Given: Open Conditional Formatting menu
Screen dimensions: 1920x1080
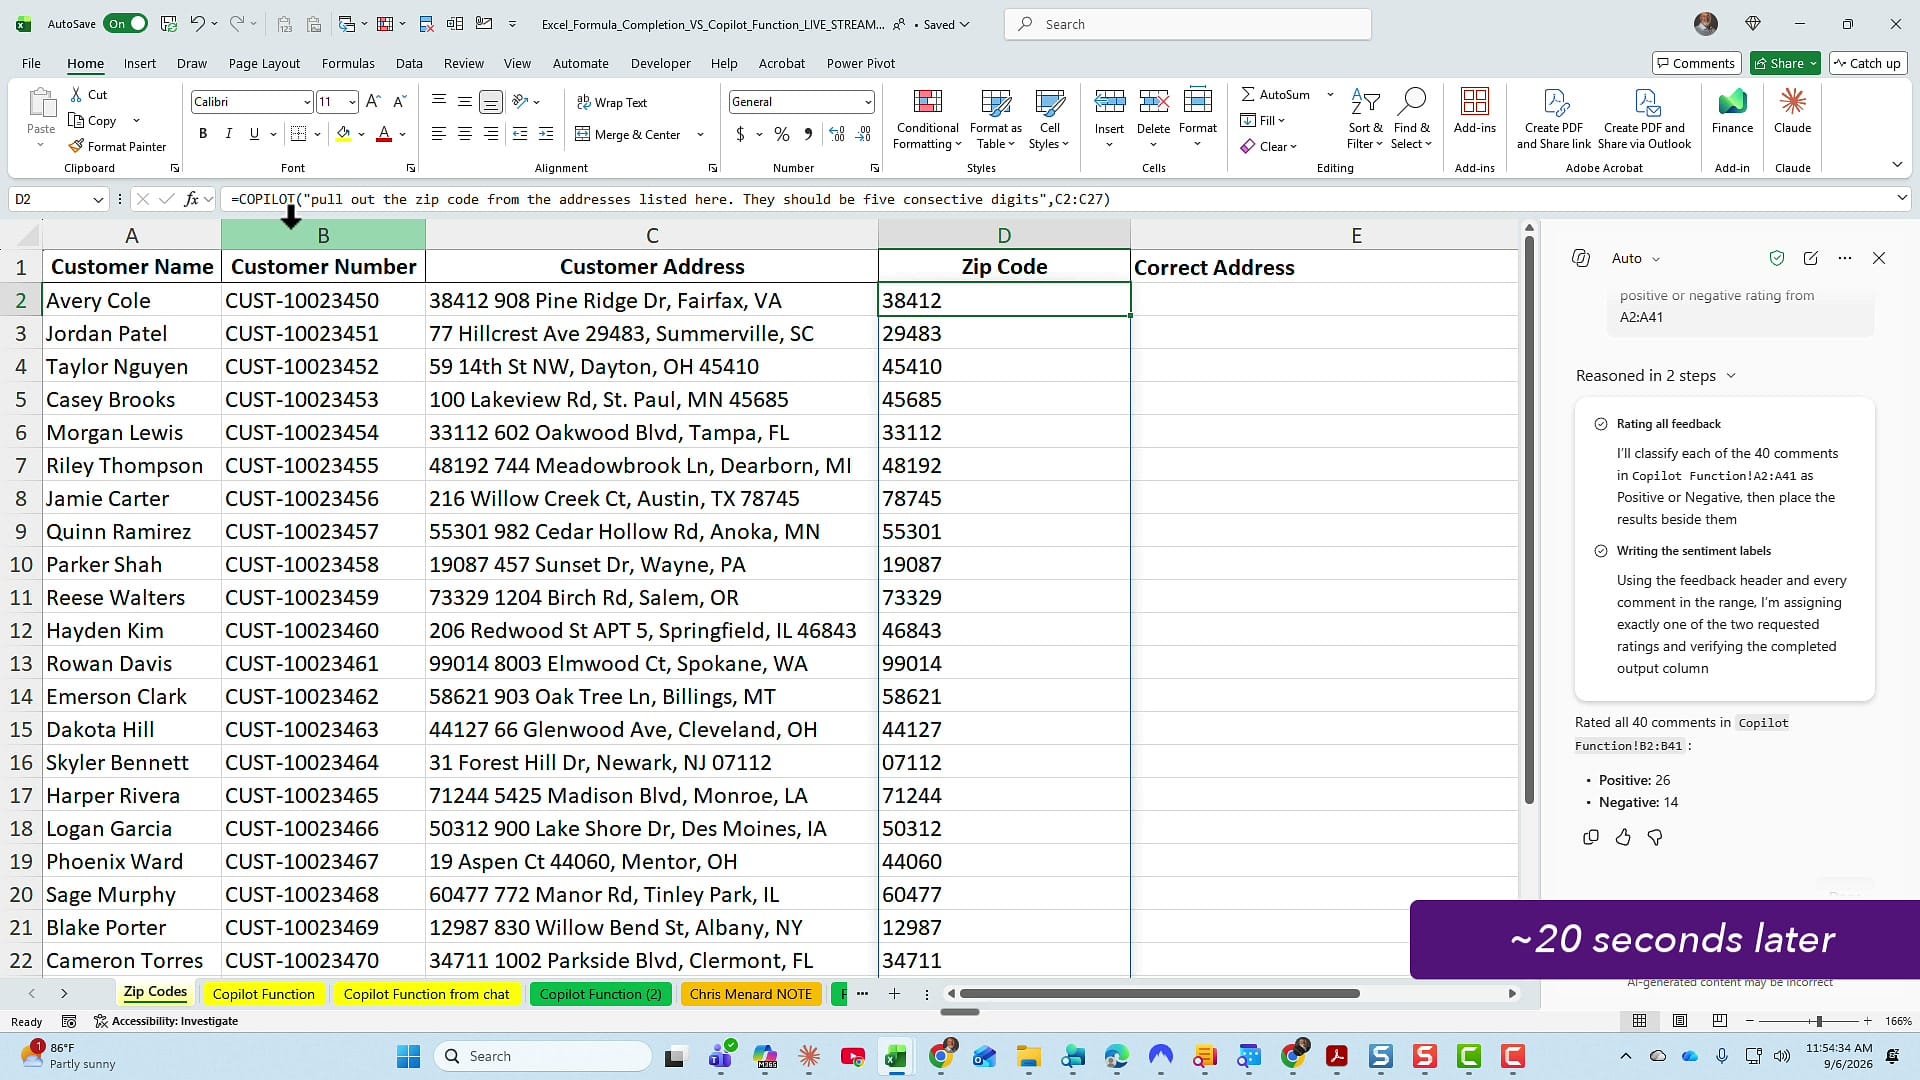Looking at the screenshot, I should pyautogui.click(x=927, y=120).
